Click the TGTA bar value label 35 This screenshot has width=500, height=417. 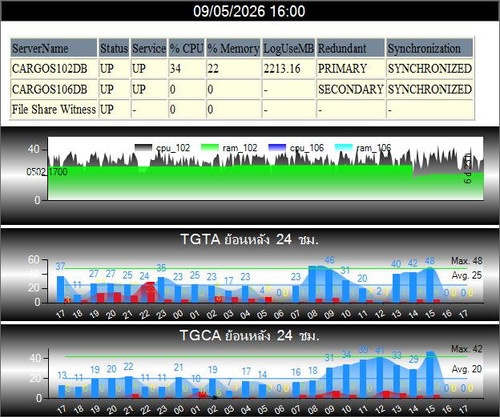161,268
